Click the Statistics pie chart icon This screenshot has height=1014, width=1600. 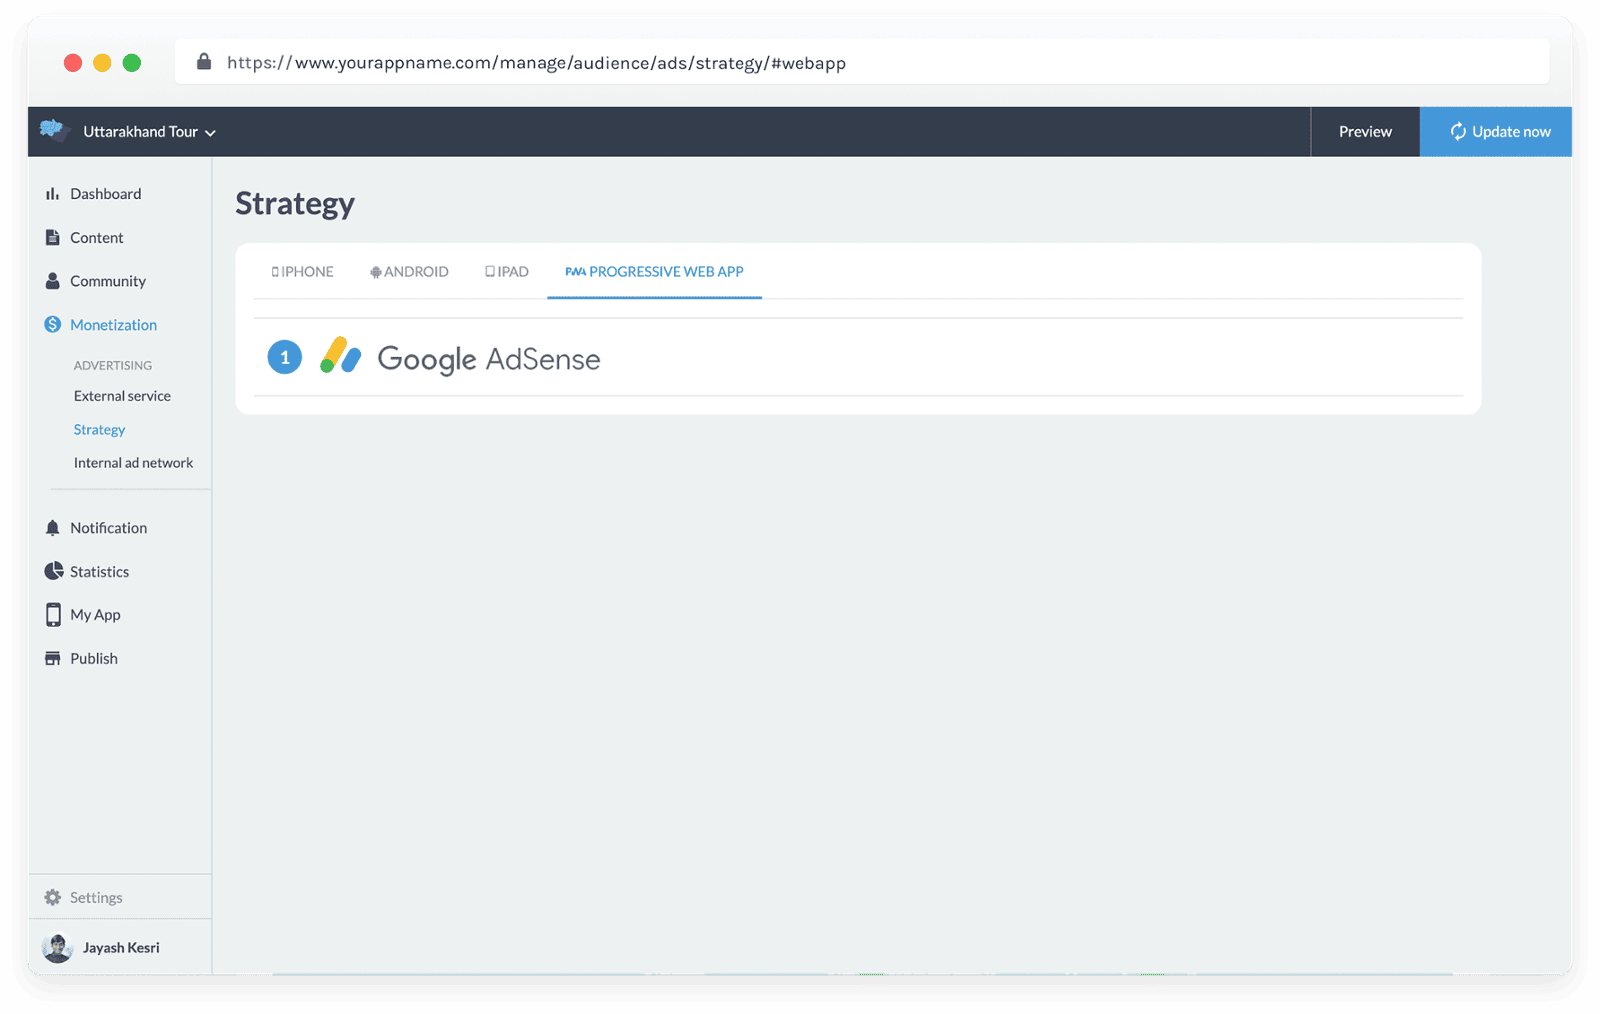[x=53, y=571]
